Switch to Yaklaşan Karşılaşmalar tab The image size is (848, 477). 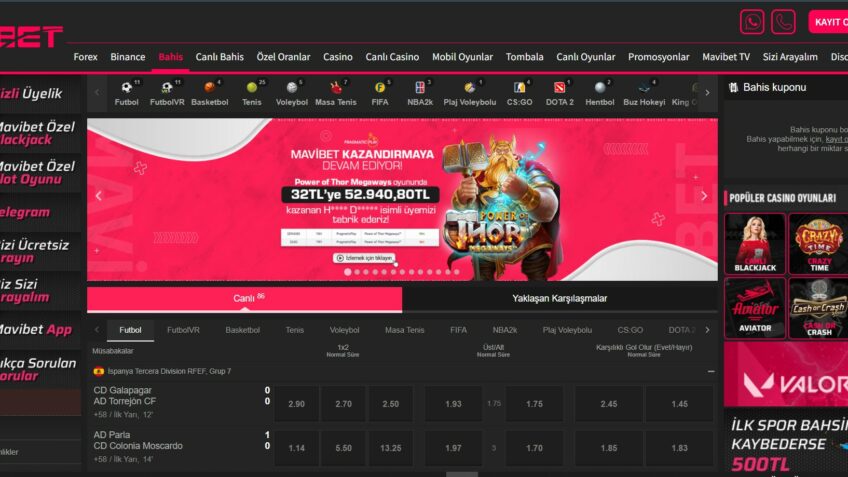[559, 298]
